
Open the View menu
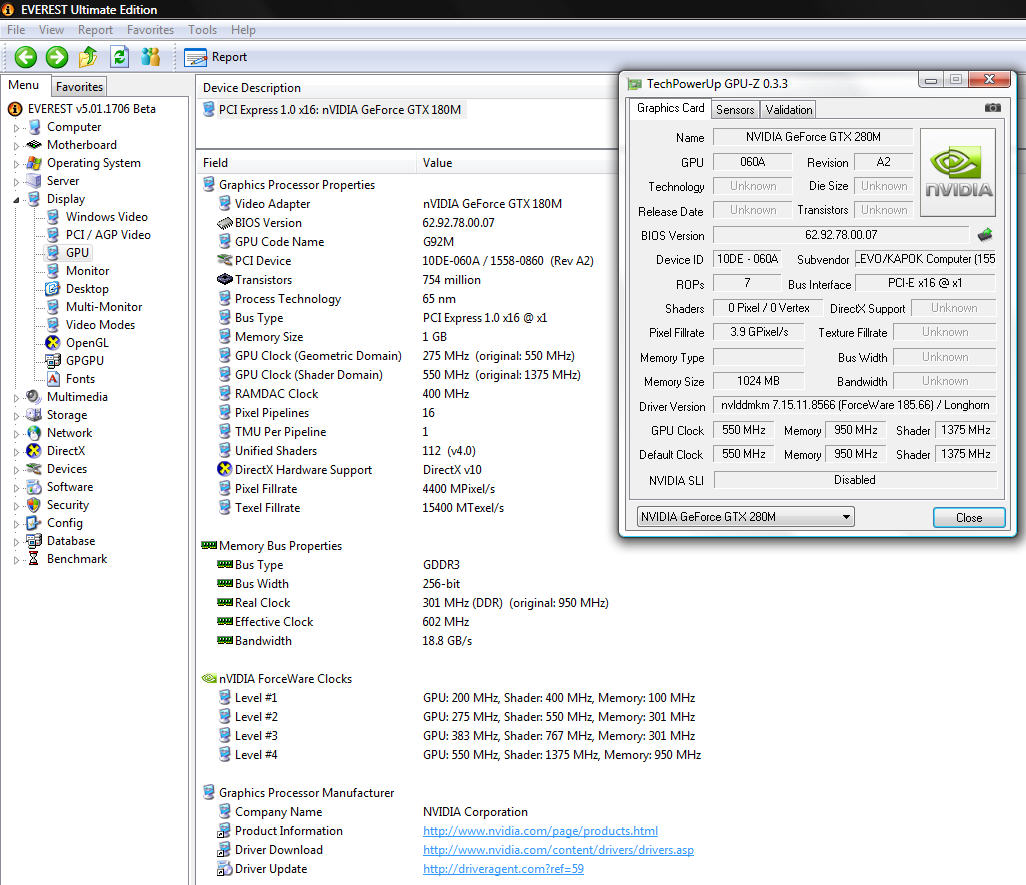coord(51,30)
